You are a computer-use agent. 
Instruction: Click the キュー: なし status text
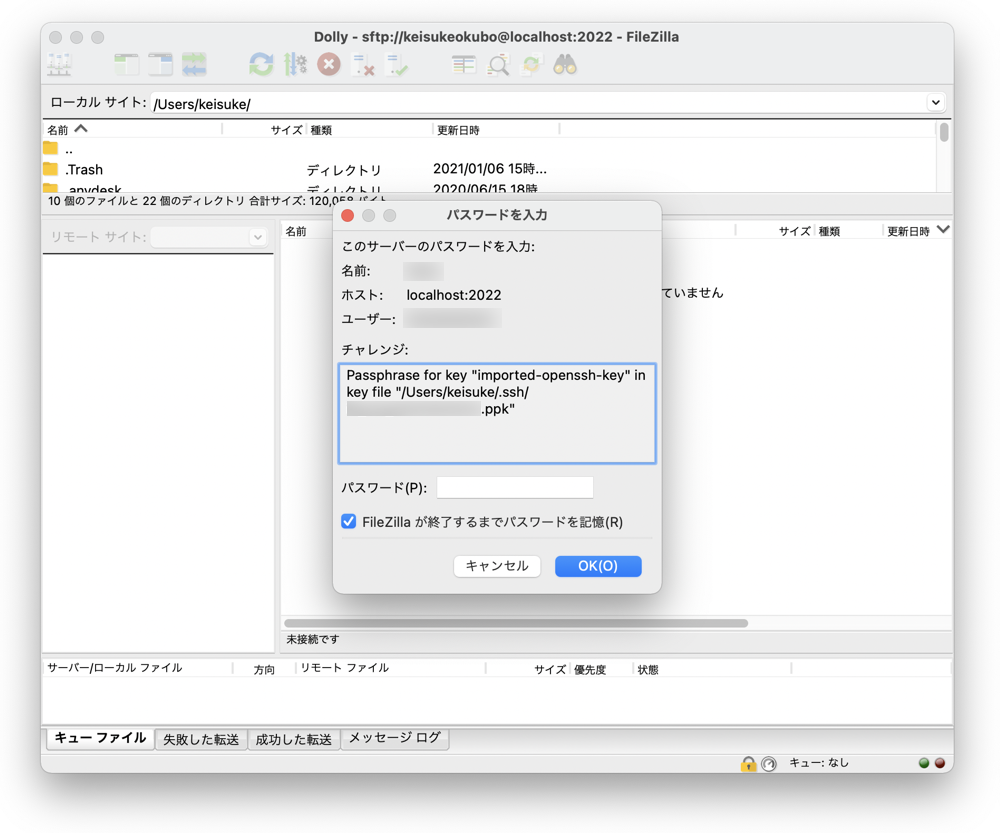point(819,762)
